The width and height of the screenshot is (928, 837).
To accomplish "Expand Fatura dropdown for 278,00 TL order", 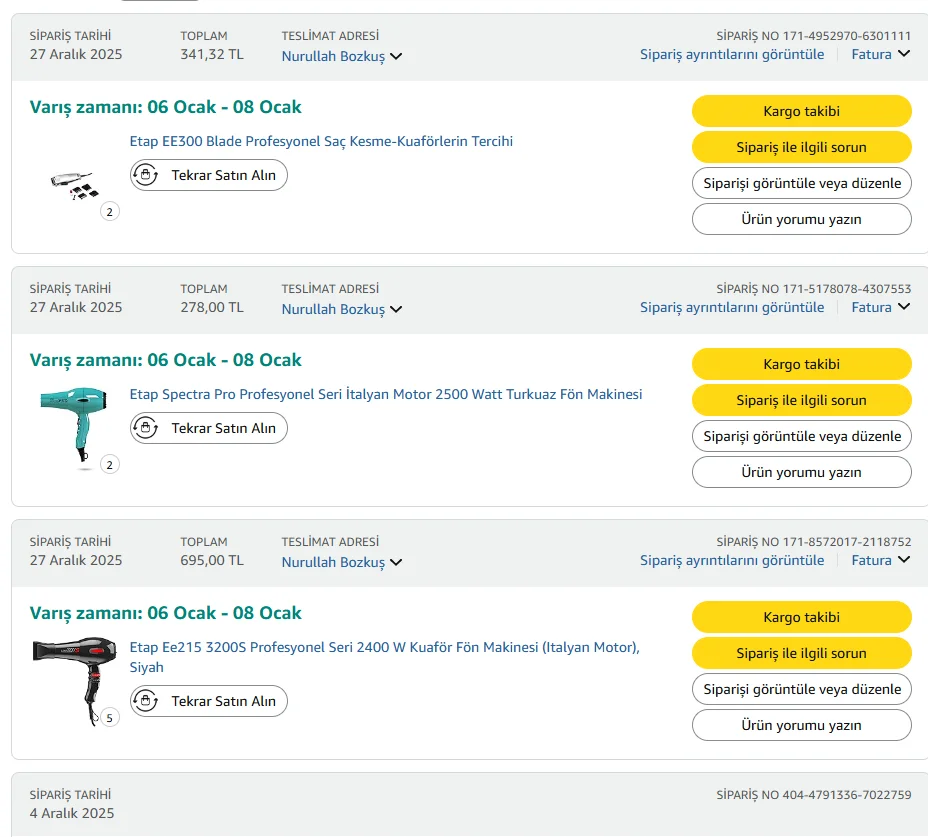I will (881, 307).
